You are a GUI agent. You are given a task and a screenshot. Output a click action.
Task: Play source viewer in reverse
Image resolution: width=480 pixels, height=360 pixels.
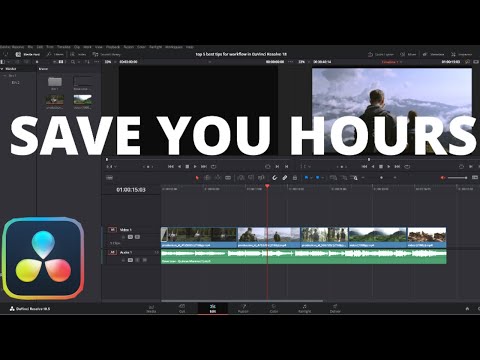point(179,166)
